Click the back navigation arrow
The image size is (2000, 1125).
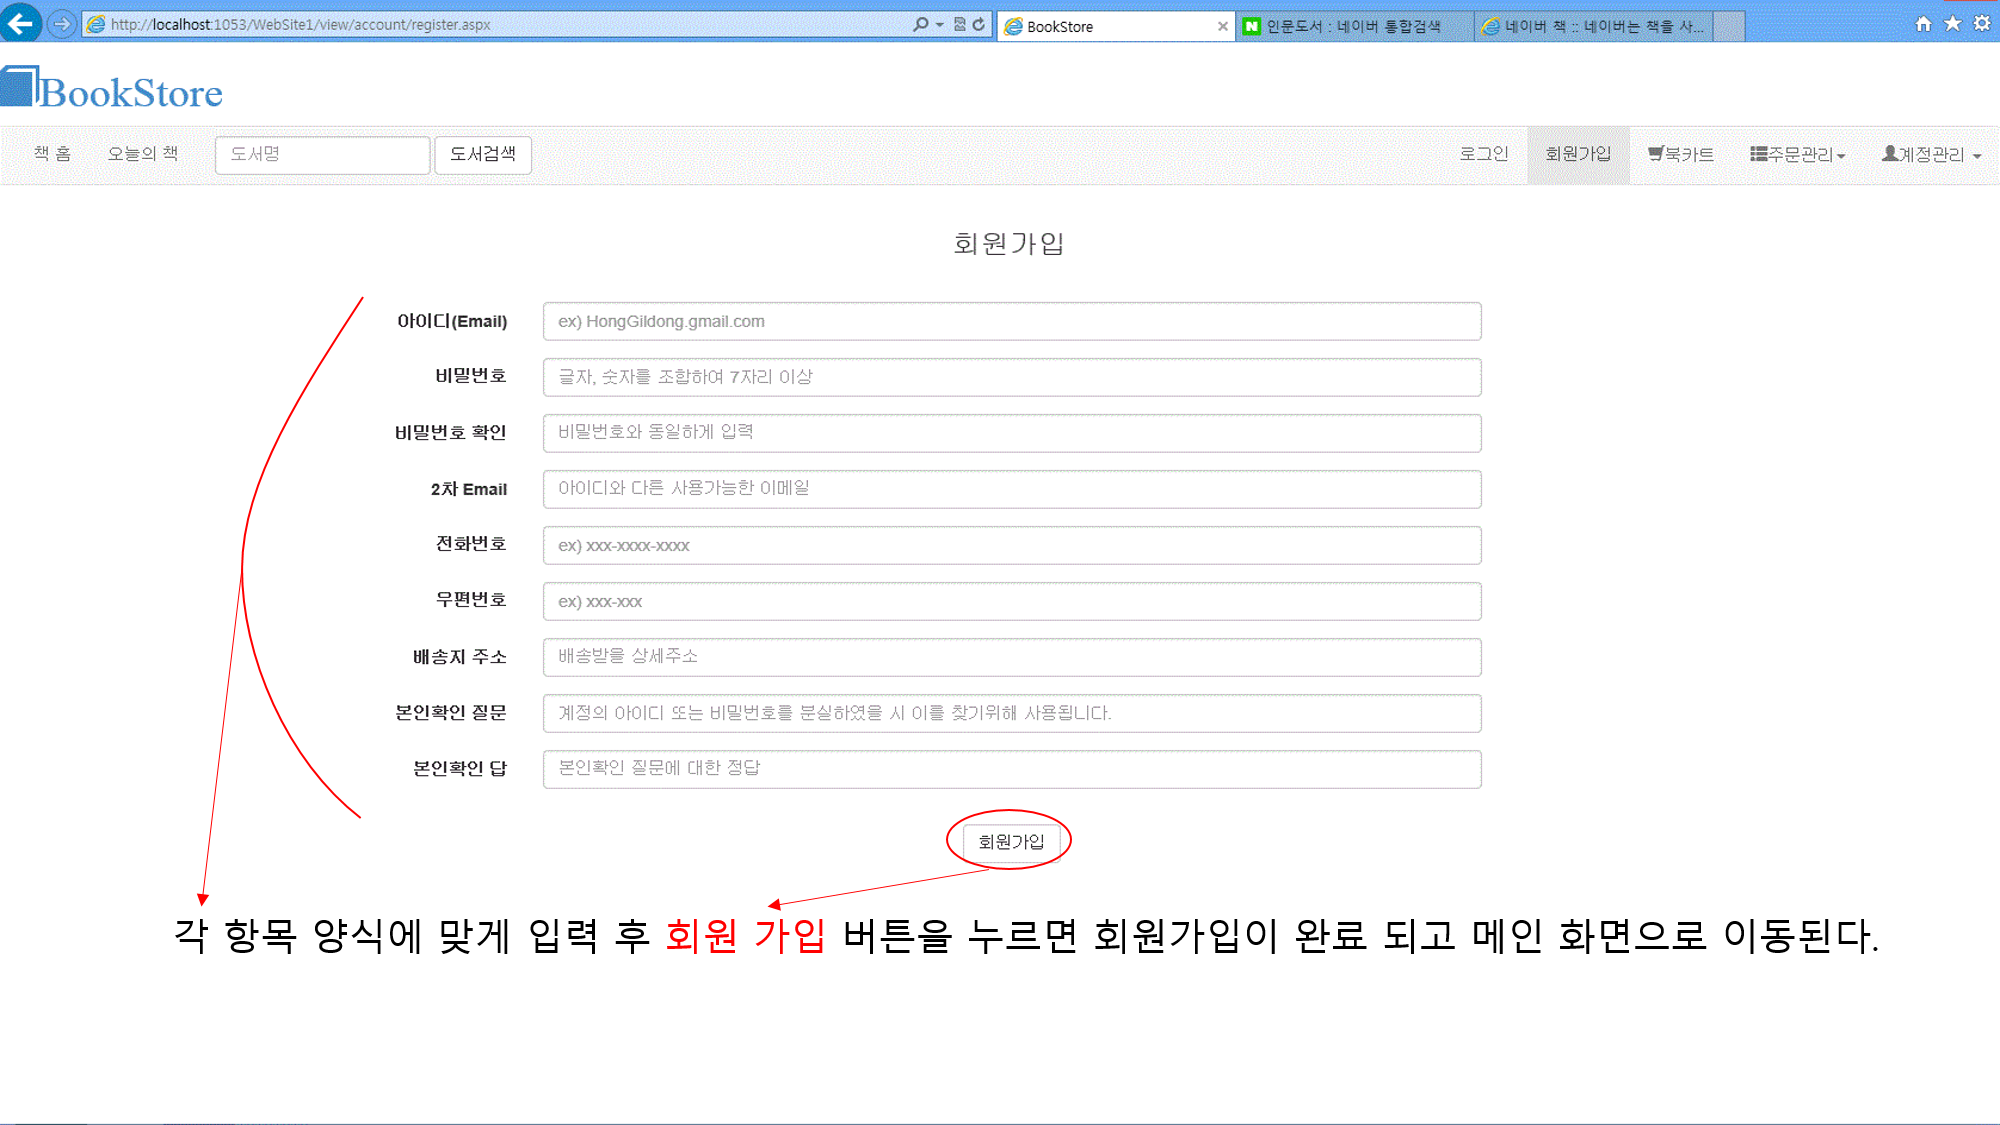click(x=21, y=25)
